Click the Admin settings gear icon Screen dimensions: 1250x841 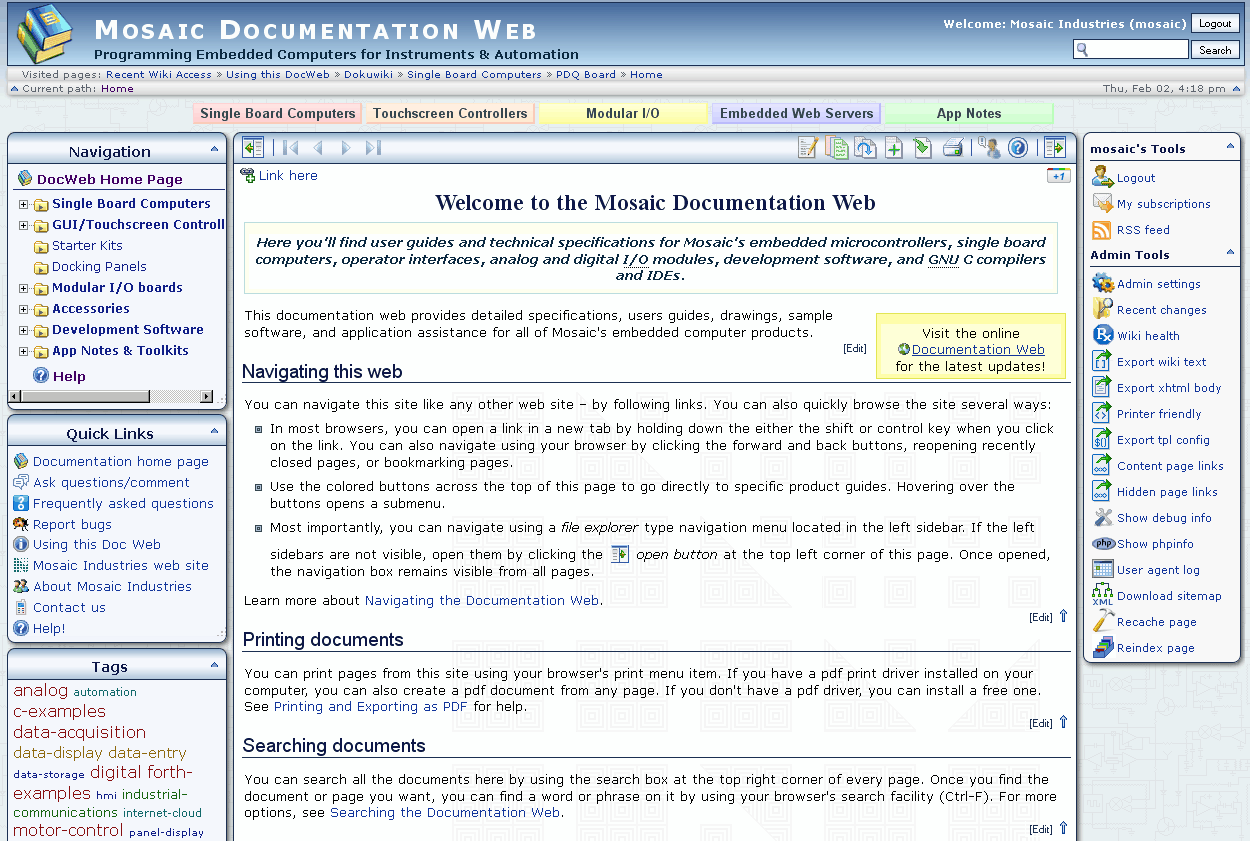(x=1102, y=284)
